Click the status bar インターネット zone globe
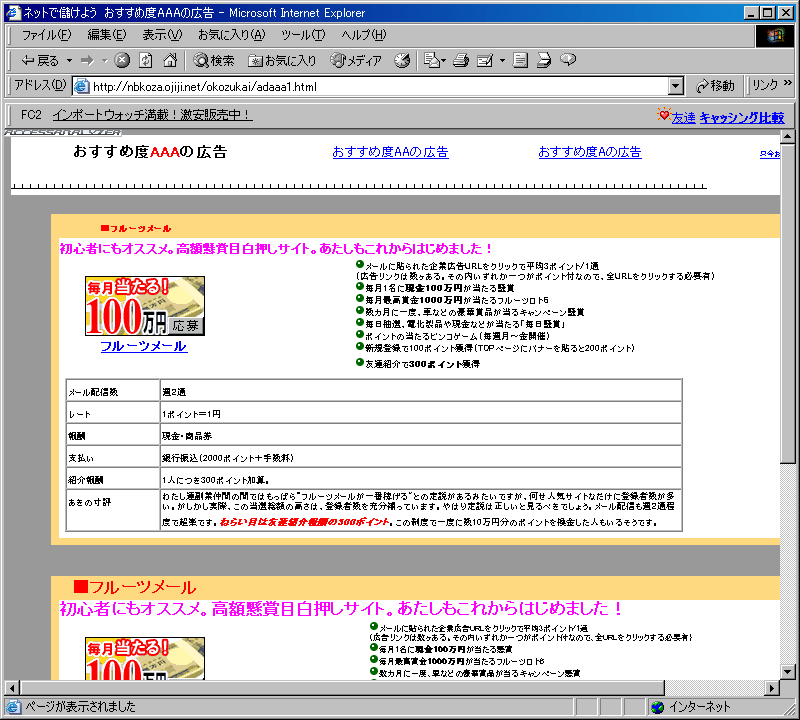This screenshot has height=720, width=800. 658,707
